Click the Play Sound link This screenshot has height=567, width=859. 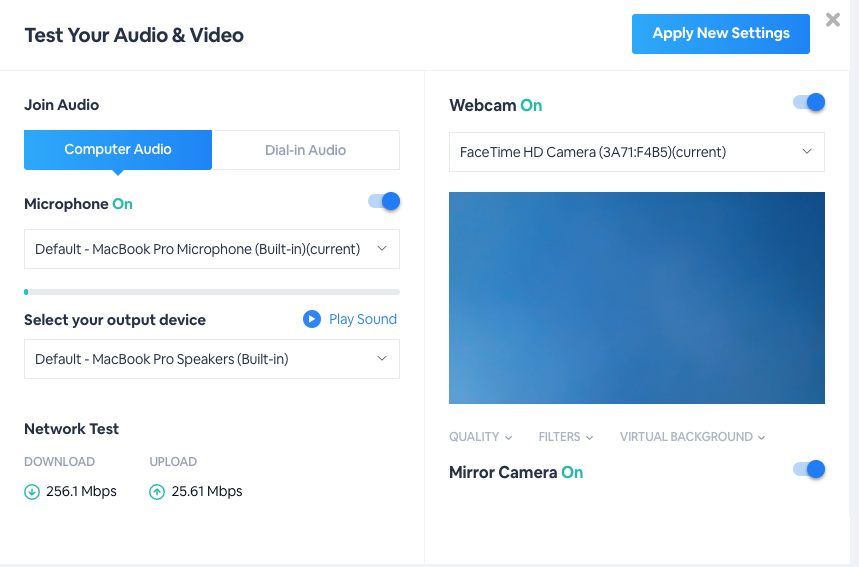[363, 319]
